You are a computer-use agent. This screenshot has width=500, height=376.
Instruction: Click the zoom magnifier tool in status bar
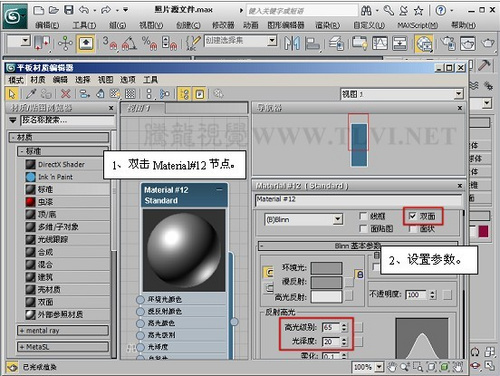point(405,367)
